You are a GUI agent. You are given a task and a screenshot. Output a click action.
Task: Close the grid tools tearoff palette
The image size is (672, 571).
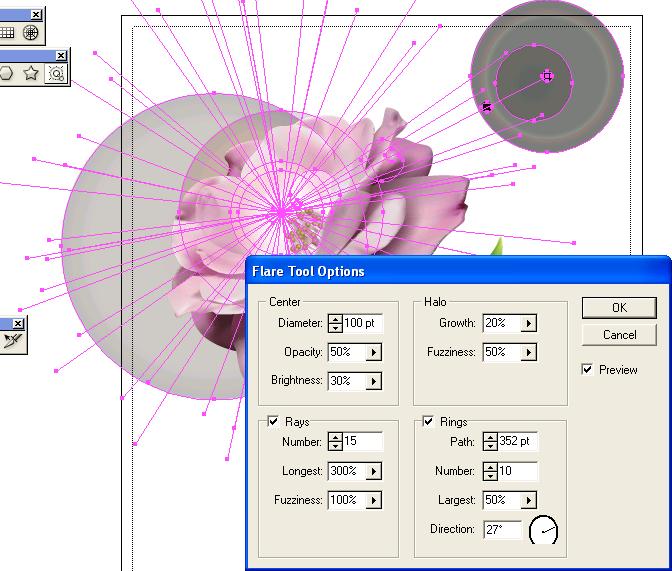click(36, 15)
